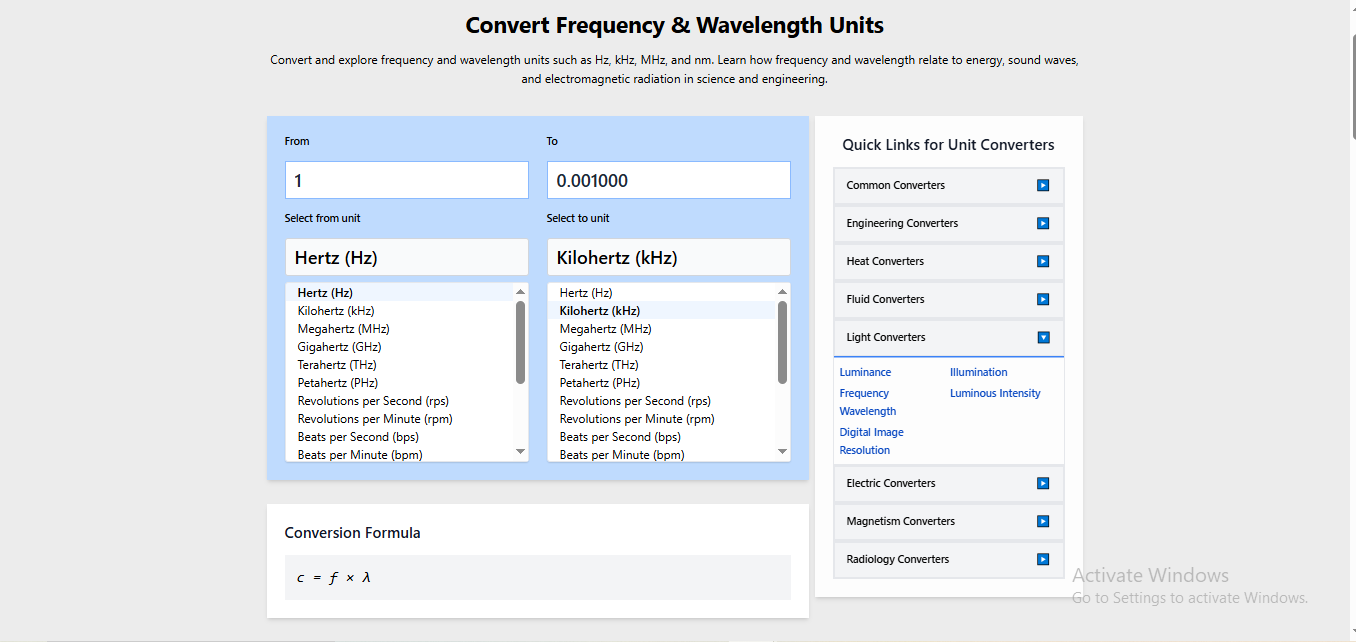Open Heat Converters arrow icon
This screenshot has height=642, width=1356.
click(x=1043, y=261)
